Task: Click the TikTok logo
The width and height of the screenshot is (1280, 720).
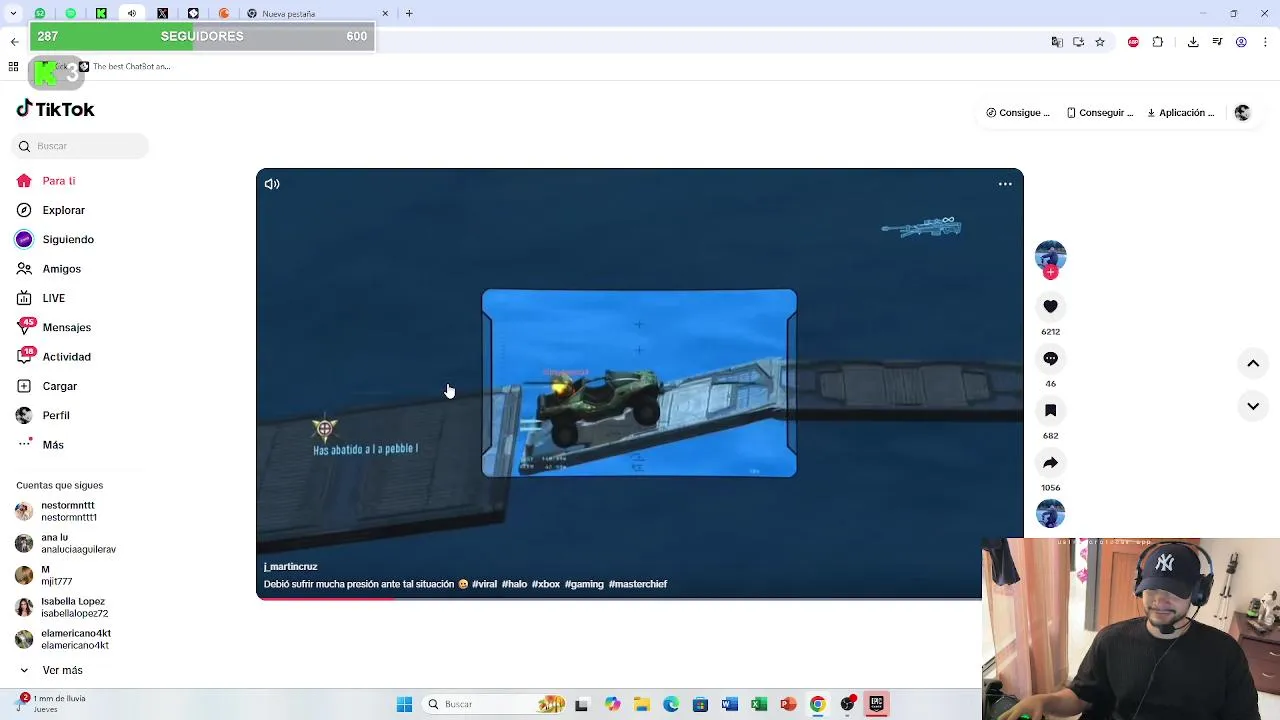Action: pos(55,109)
